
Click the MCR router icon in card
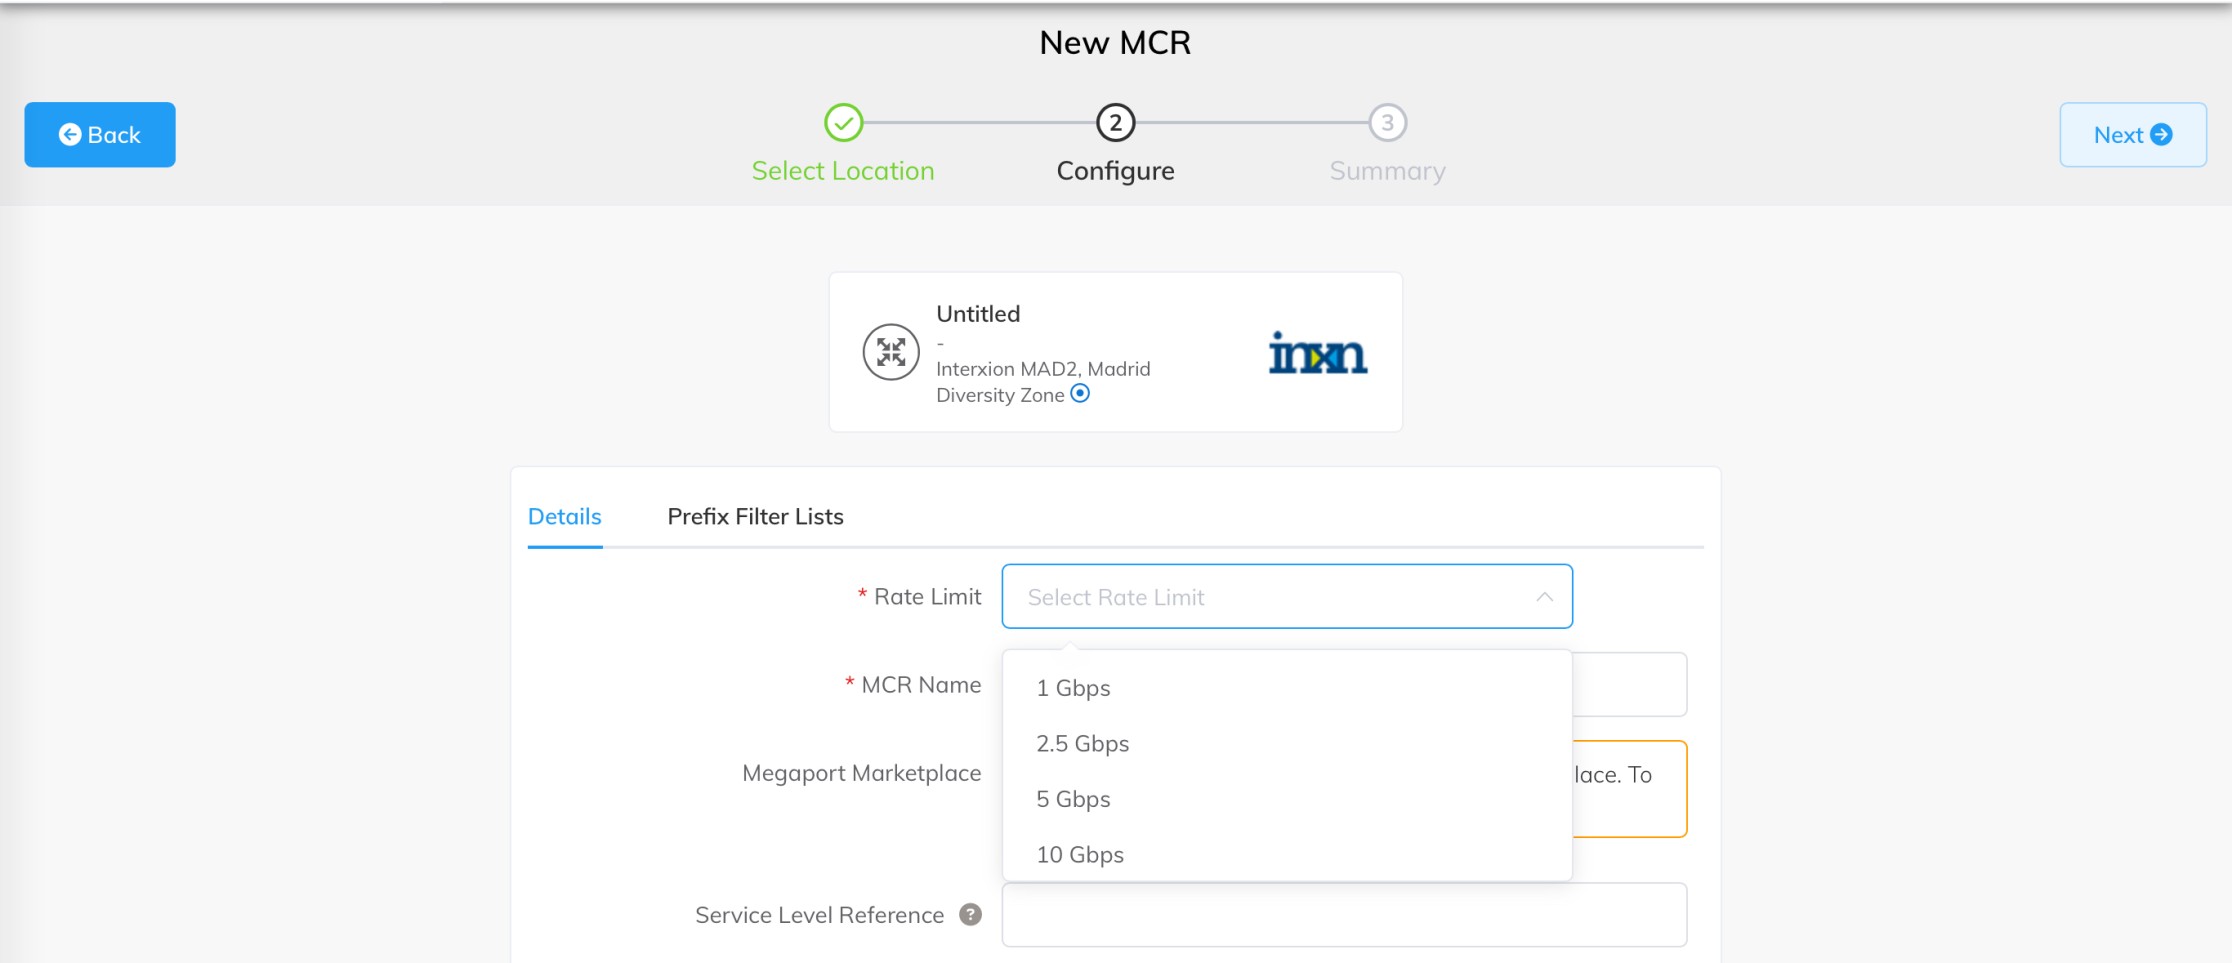(x=891, y=352)
